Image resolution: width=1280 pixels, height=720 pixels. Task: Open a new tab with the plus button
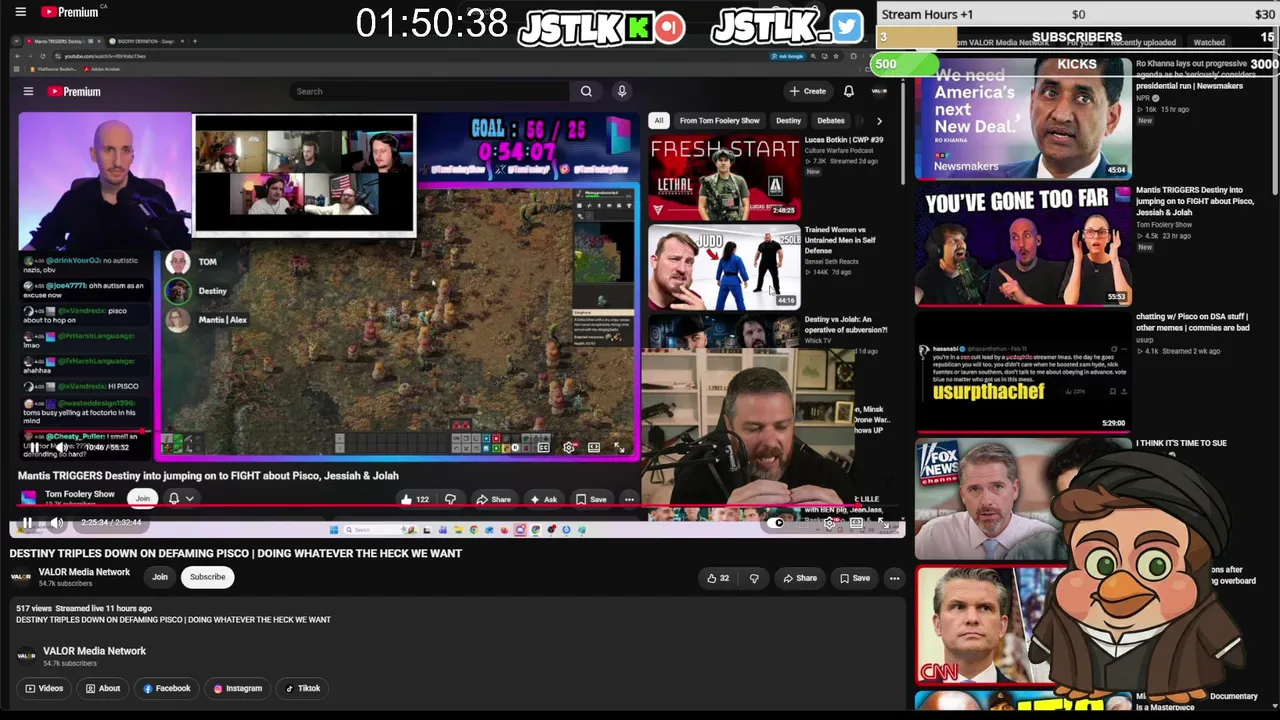[195, 41]
